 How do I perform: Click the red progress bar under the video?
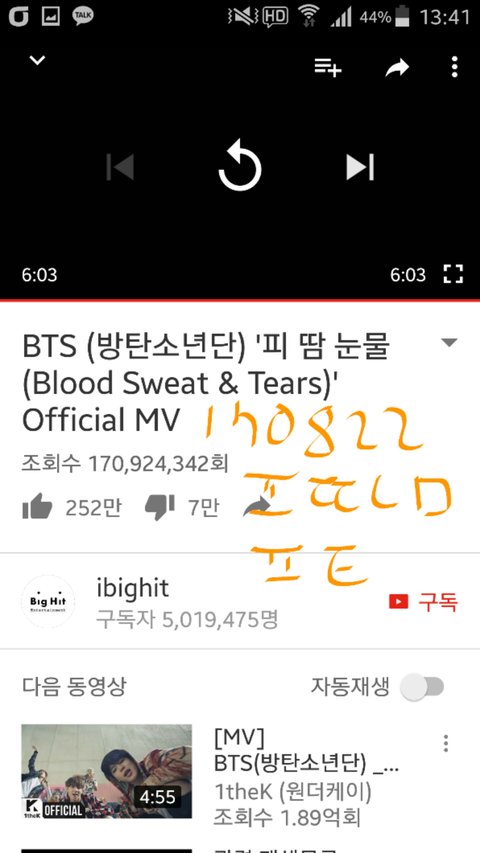coord(240,300)
